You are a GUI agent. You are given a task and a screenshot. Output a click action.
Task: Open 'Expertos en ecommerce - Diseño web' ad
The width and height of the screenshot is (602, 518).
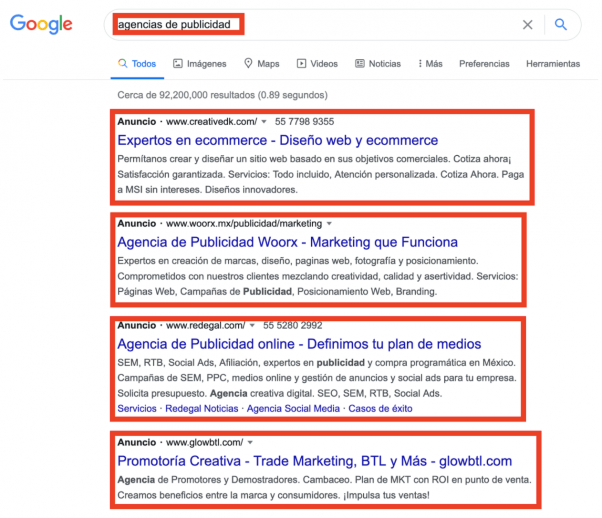pyautogui.click(x=278, y=141)
